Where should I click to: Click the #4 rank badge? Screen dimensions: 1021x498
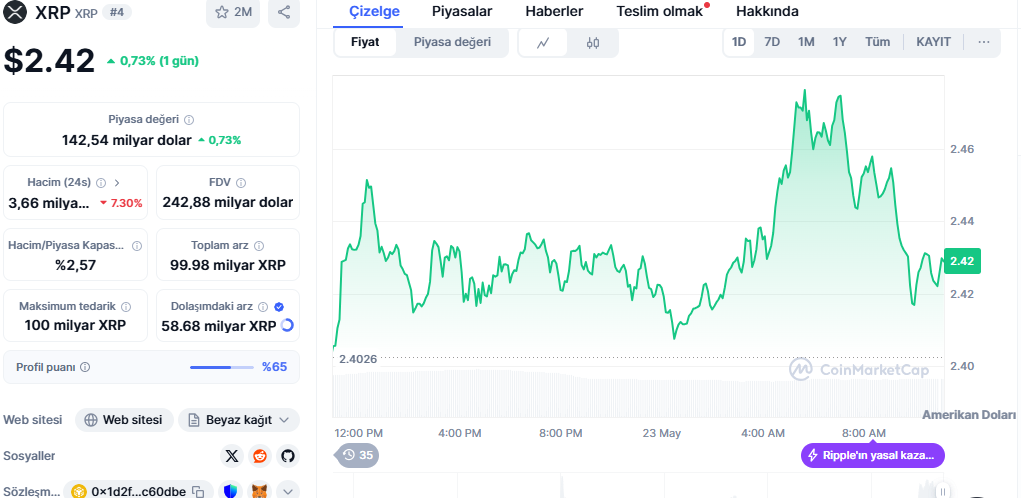(117, 12)
